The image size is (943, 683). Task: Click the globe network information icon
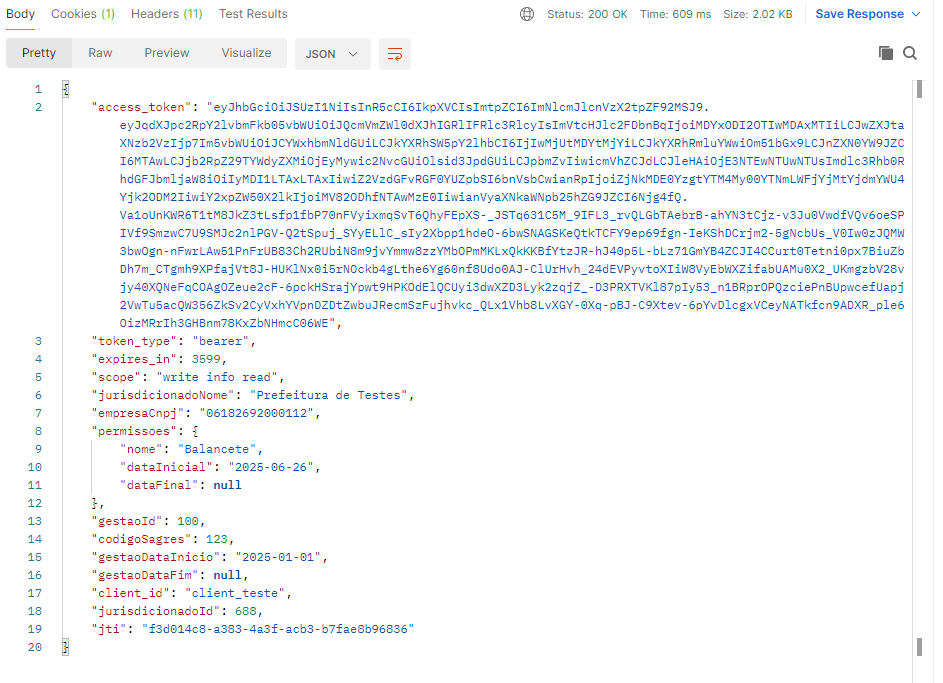pos(527,14)
